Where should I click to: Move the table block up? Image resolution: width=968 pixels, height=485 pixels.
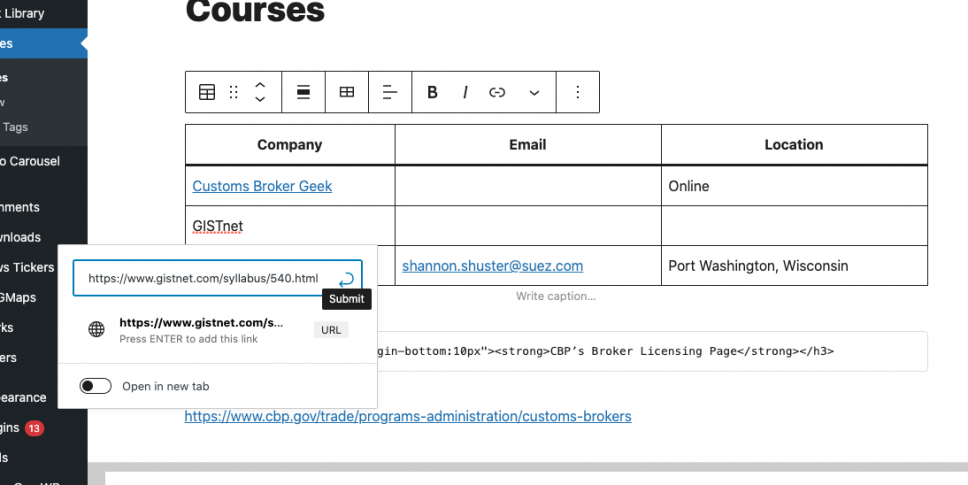[x=260, y=84]
